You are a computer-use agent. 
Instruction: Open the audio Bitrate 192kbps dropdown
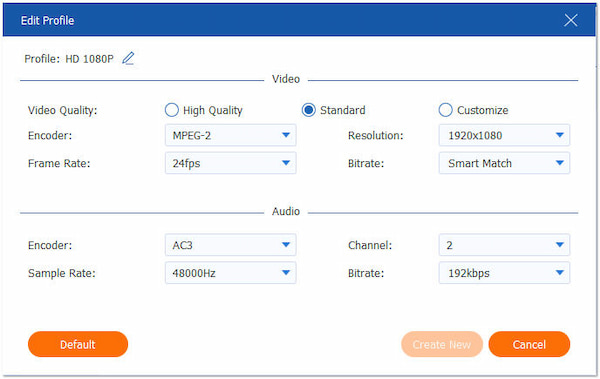[x=504, y=273]
